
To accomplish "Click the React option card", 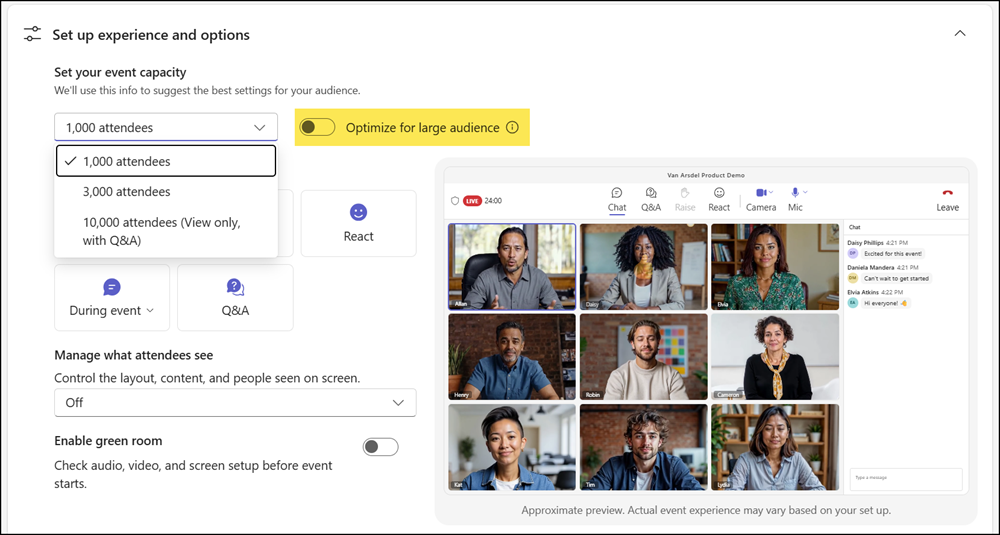I will pyautogui.click(x=358, y=223).
